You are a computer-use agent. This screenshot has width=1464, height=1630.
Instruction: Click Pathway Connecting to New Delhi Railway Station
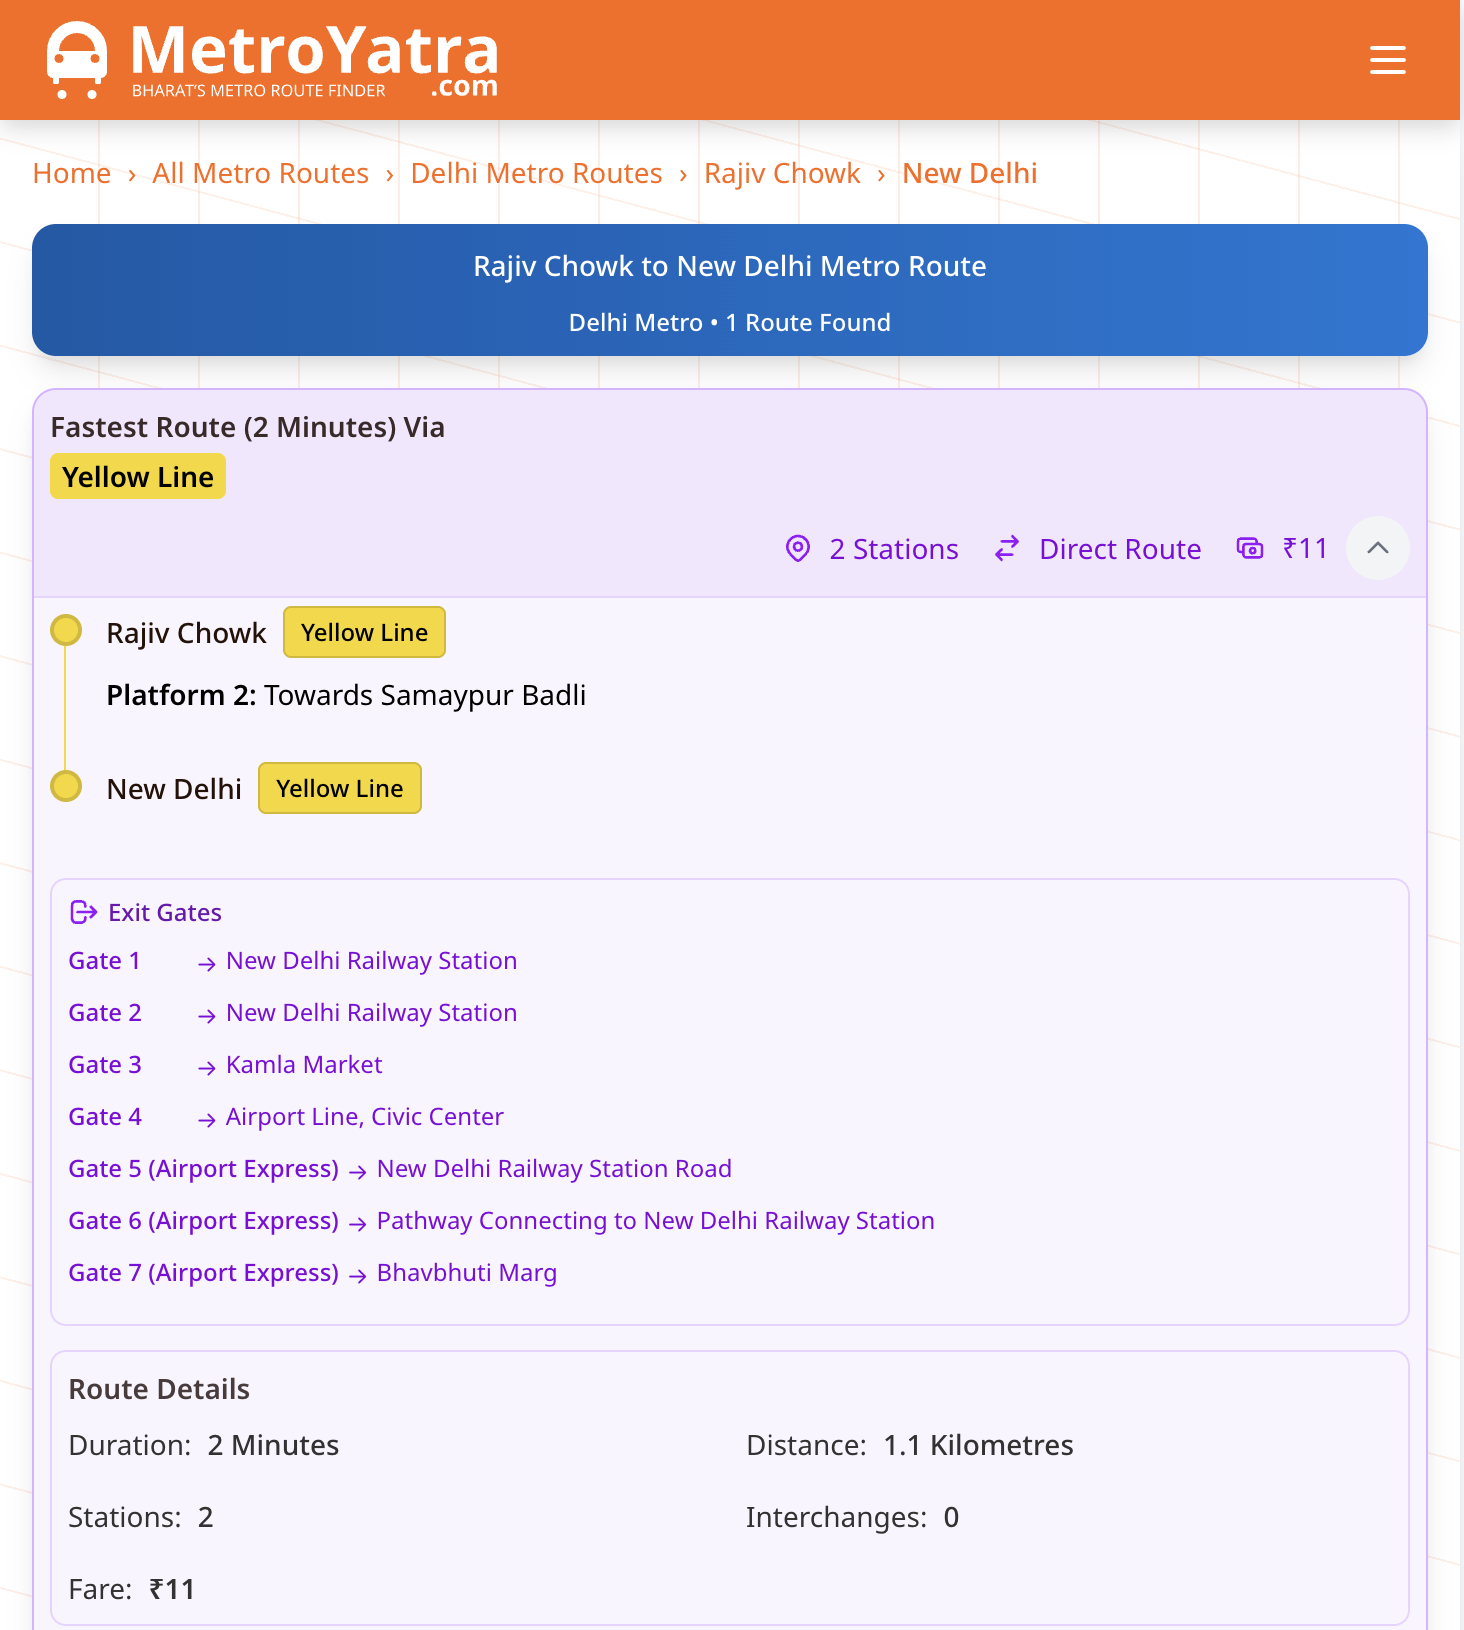tap(656, 1221)
